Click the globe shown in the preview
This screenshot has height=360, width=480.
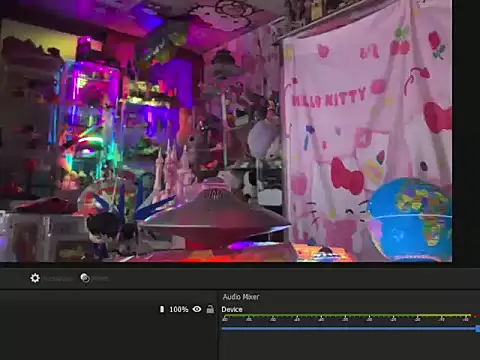point(411,219)
